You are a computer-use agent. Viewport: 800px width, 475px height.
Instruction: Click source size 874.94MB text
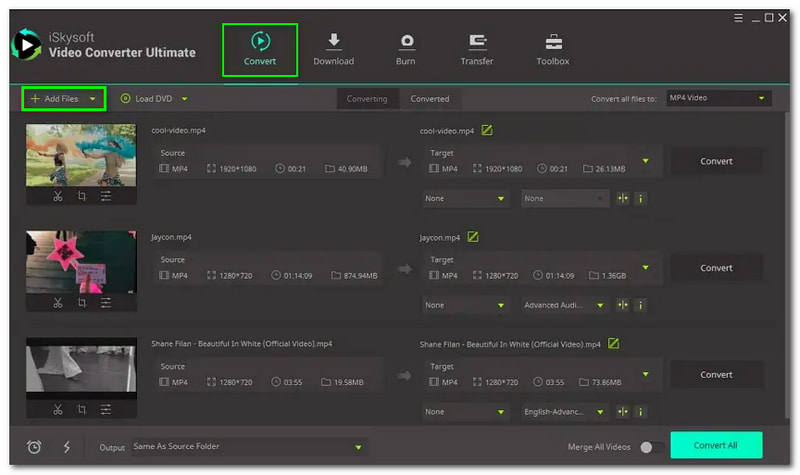(x=360, y=276)
